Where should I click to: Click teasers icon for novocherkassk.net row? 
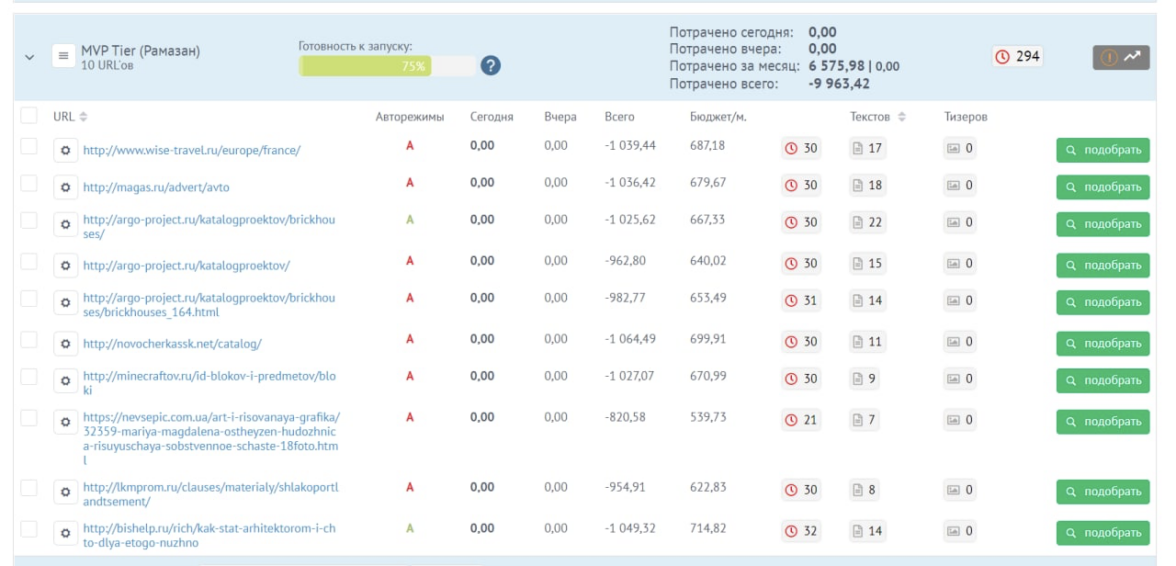[x=960, y=342]
